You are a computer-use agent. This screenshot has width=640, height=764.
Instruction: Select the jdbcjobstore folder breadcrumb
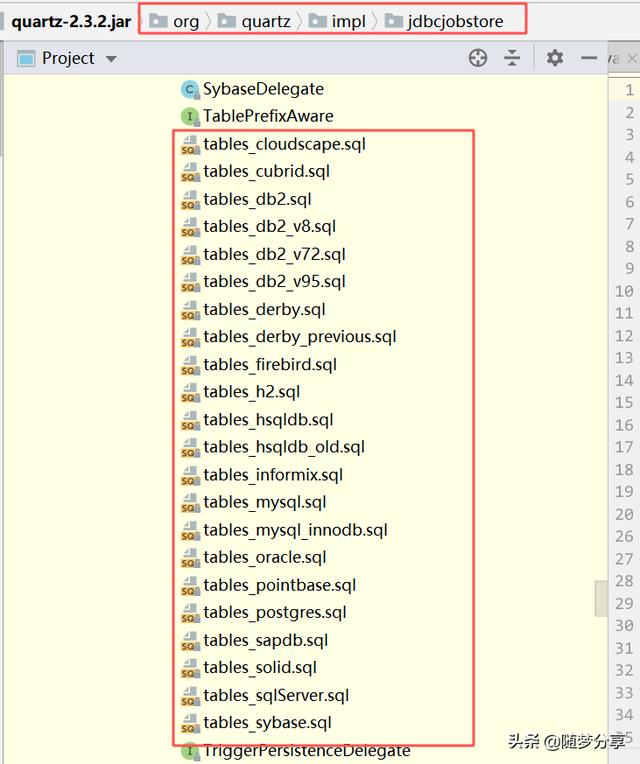[444, 21]
